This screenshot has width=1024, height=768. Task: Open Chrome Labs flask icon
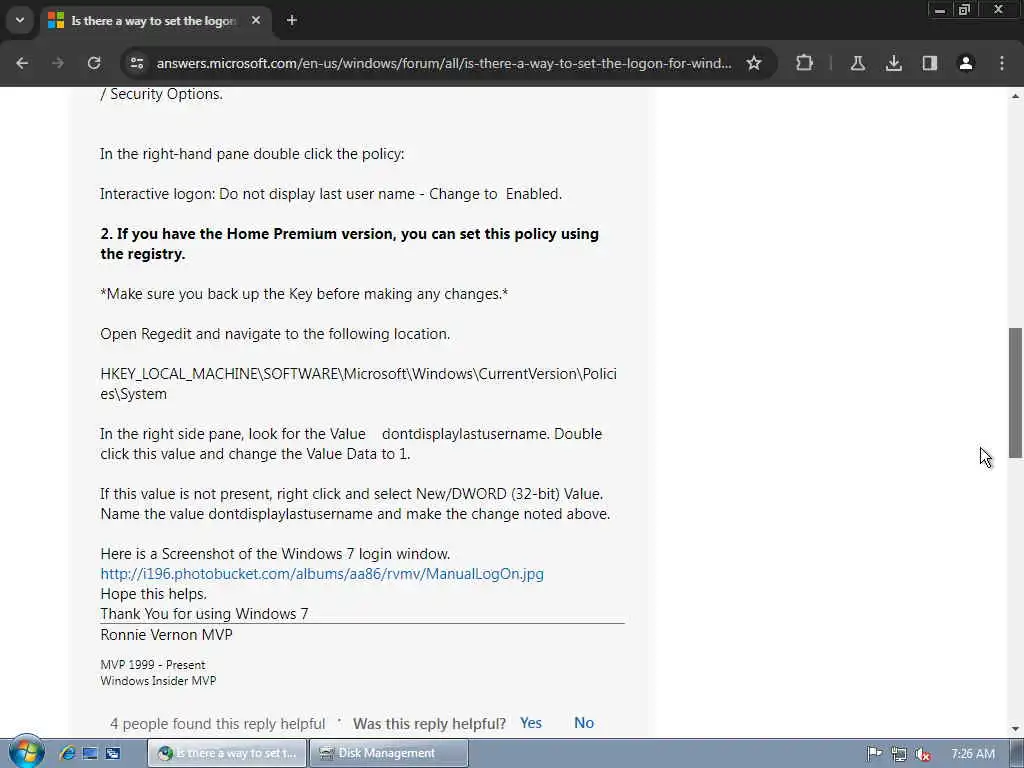857,63
